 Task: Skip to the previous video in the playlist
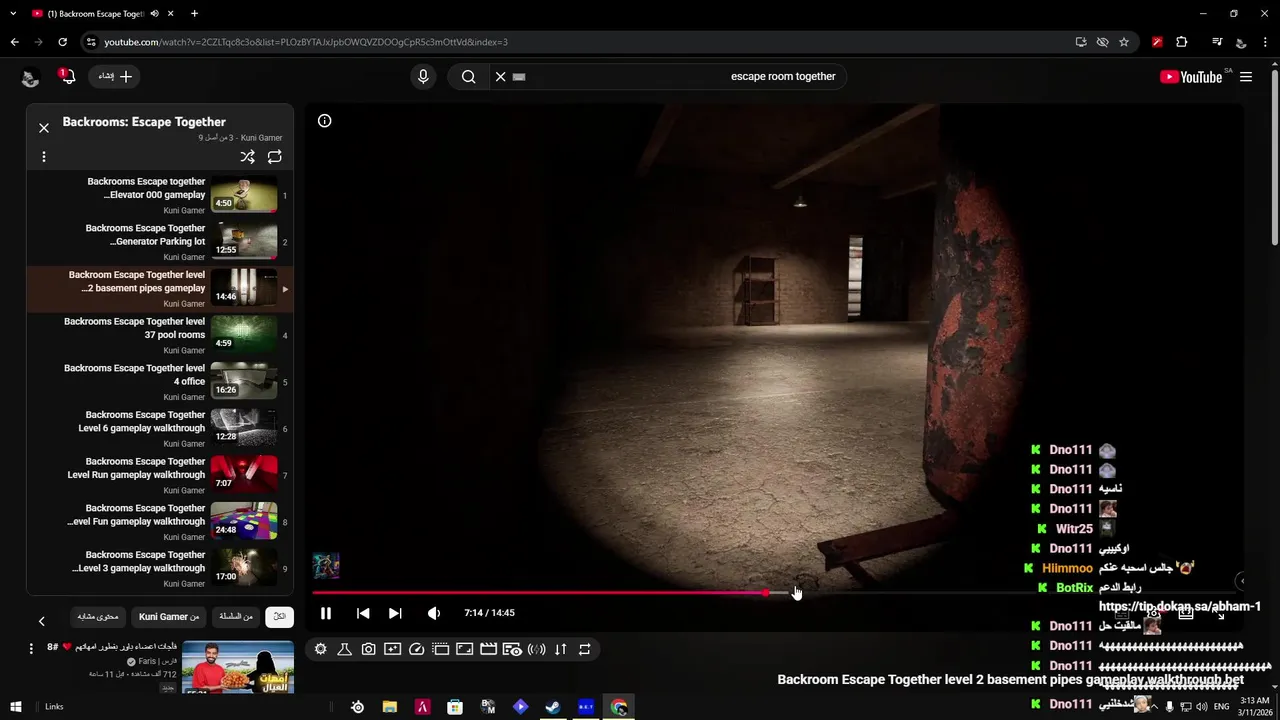coord(363,613)
